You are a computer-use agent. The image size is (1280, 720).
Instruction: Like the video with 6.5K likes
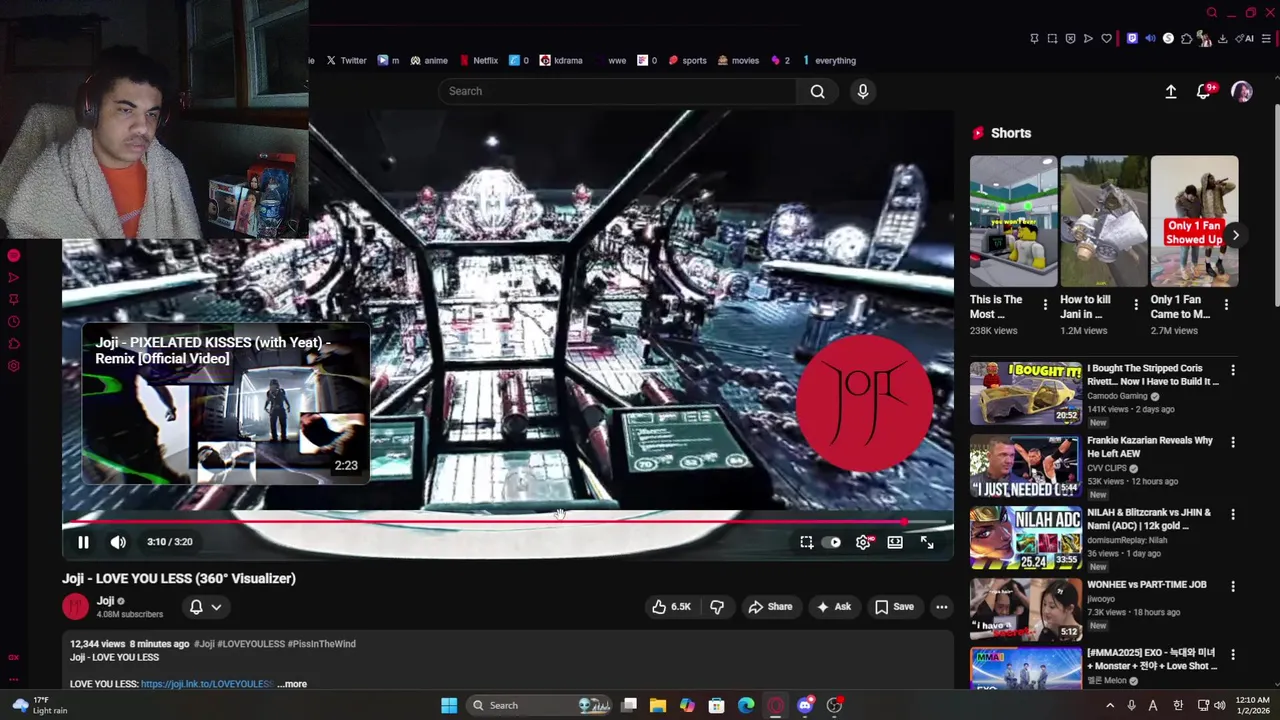click(672, 606)
